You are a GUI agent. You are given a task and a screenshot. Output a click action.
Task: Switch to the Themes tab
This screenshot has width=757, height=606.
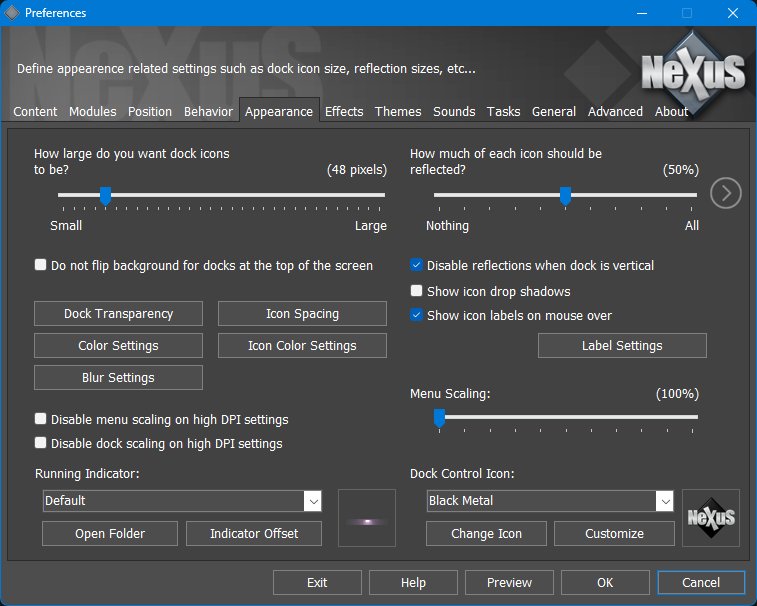click(x=398, y=112)
